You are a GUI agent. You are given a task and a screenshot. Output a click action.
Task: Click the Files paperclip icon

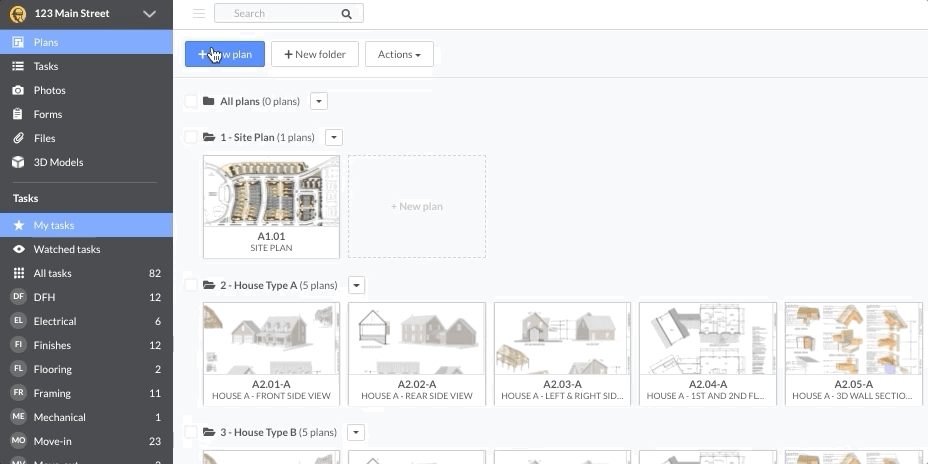(18, 138)
